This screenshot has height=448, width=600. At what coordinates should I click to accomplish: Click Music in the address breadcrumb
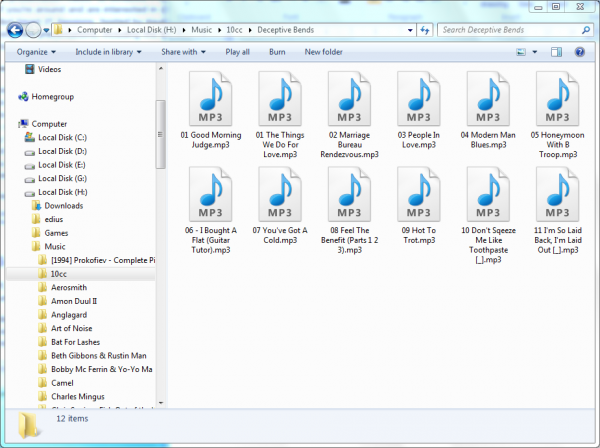pos(201,30)
